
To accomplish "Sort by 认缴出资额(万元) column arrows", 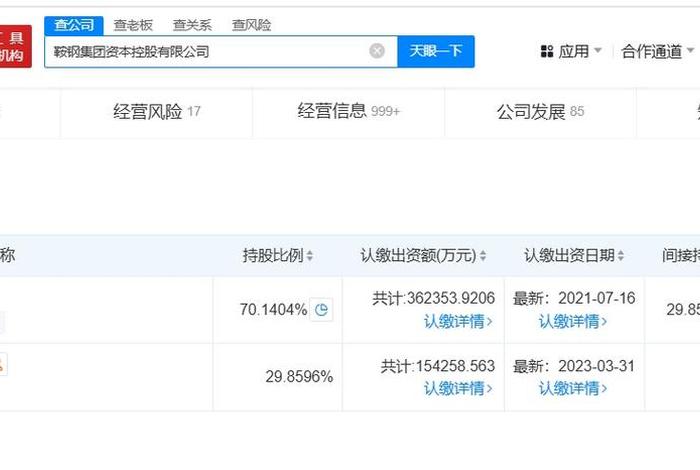I will point(483,256).
